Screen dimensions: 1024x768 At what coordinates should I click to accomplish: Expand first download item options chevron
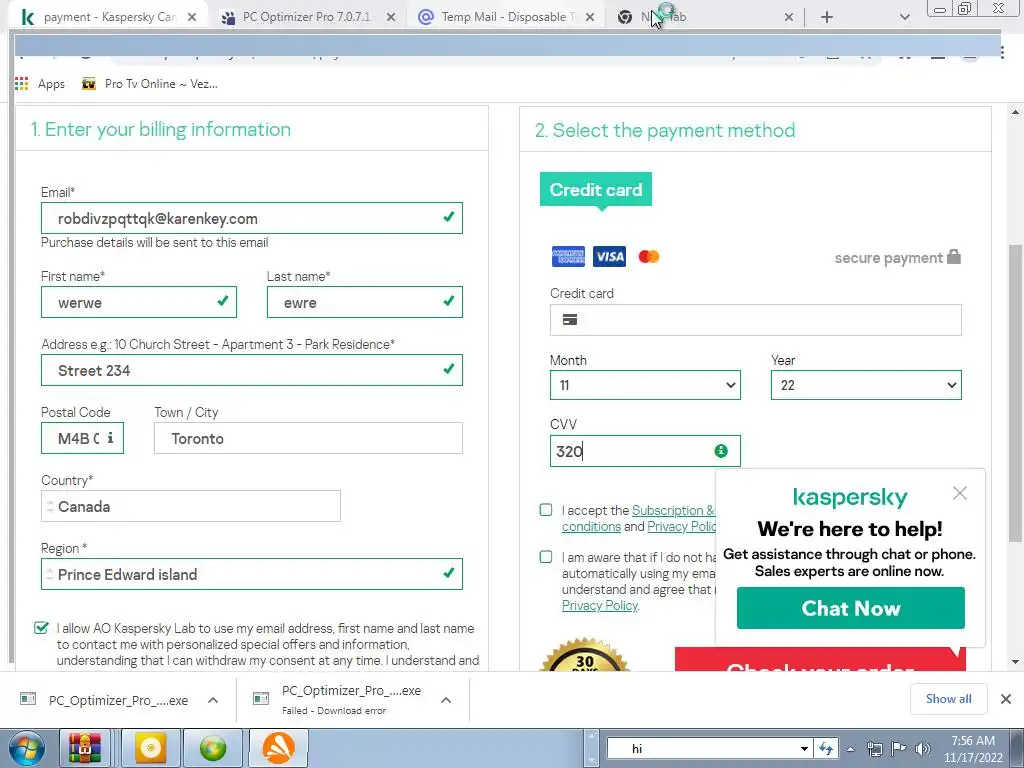pyautogui.click(x=213, y=700)
